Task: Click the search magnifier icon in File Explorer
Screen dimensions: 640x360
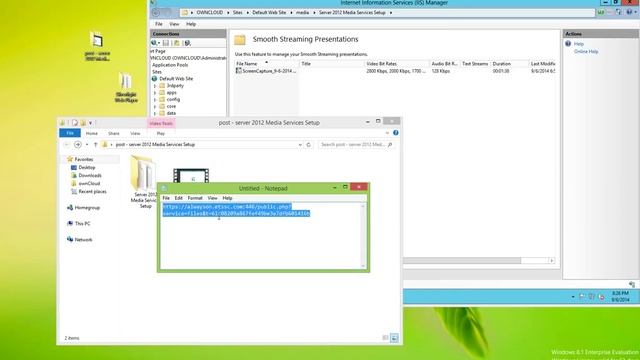Action: pos(390,144)
